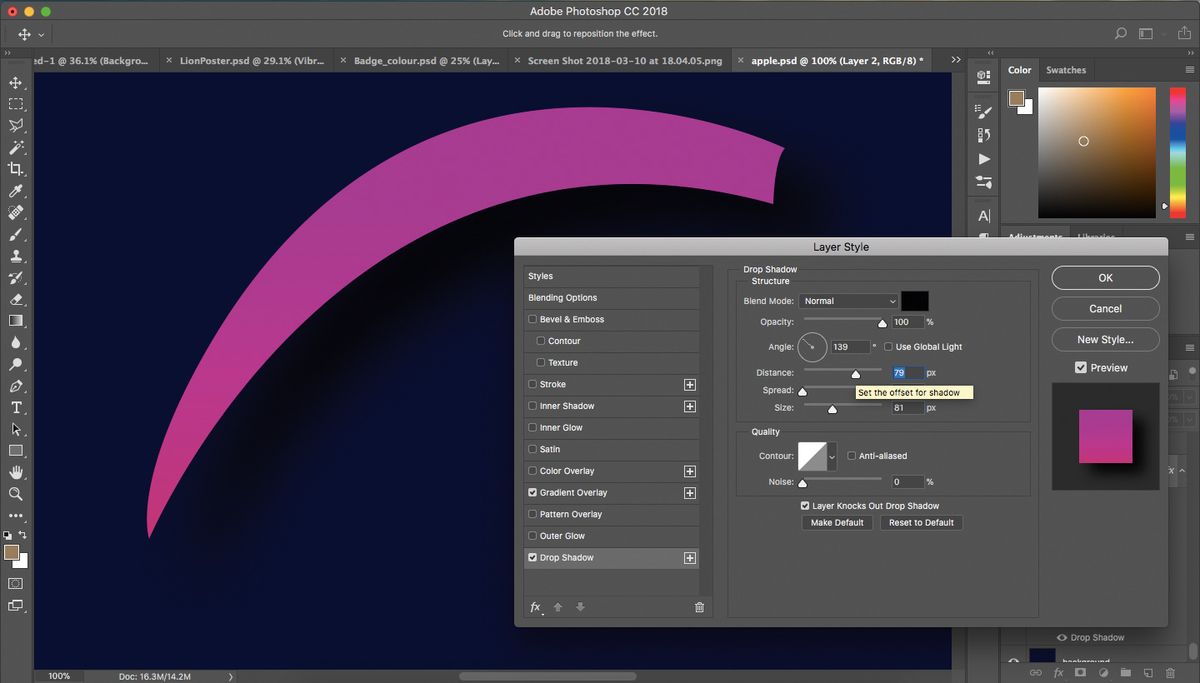Open the Contour shape picker

pyautogui.click(x=831, y=455)
